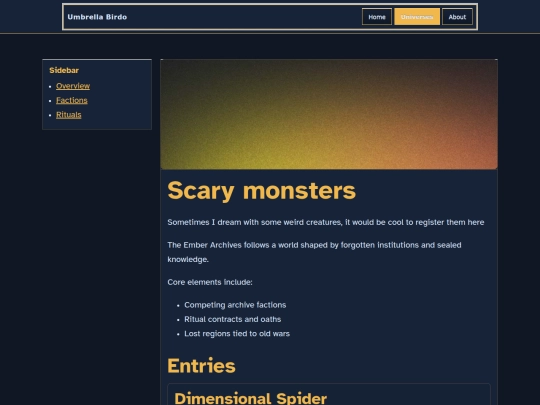Click the Sidebar panel title
Viewport: 540px width, 405px height.
click(x=64, y=70)
